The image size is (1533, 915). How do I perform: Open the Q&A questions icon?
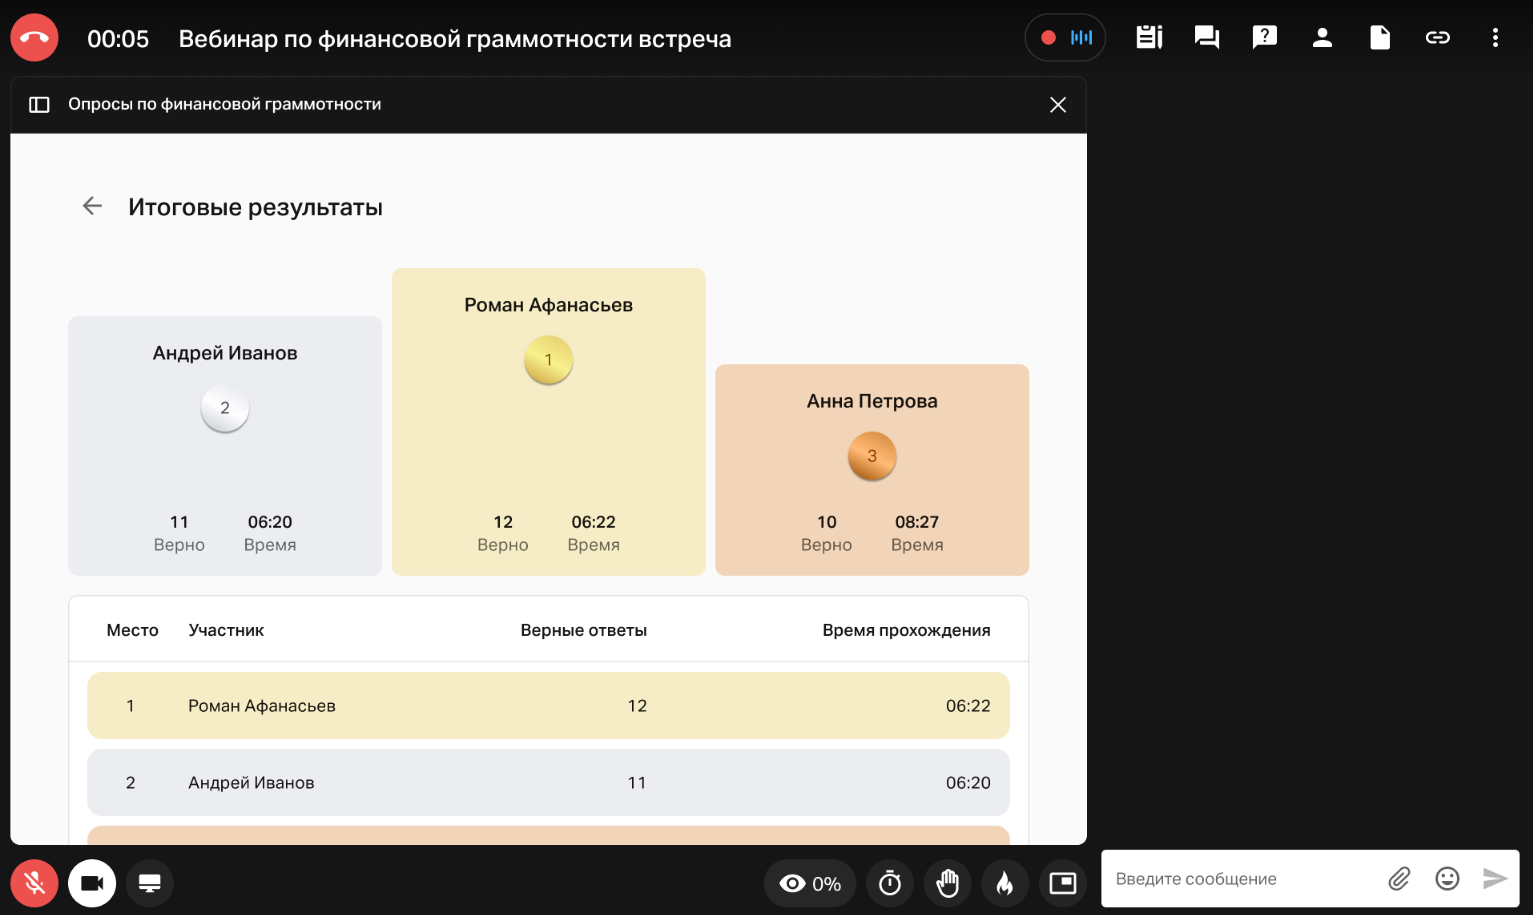click(1265, 38)
